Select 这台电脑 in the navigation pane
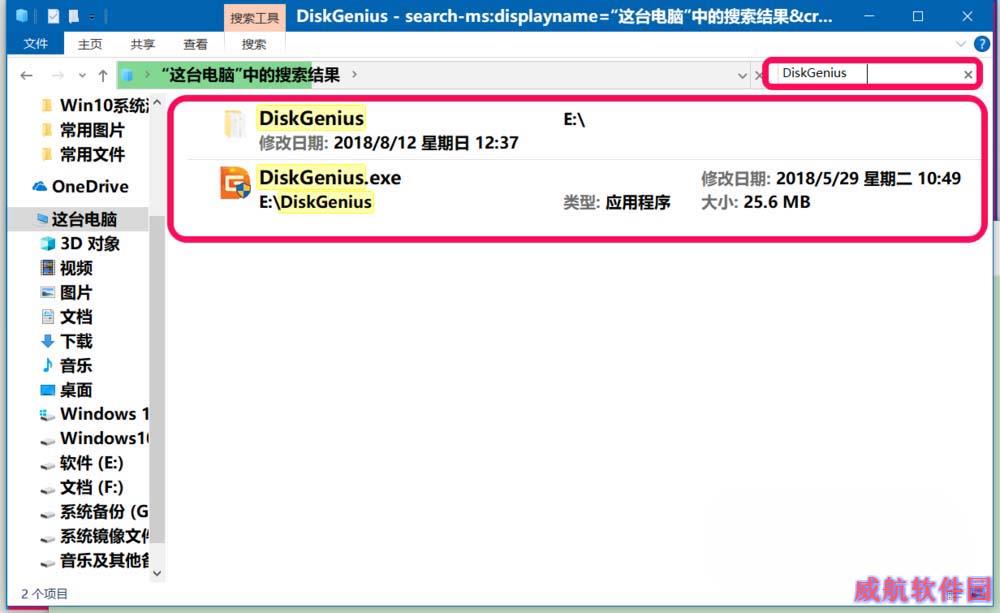The image size is (1000, 613). click(x=84, y=219)
